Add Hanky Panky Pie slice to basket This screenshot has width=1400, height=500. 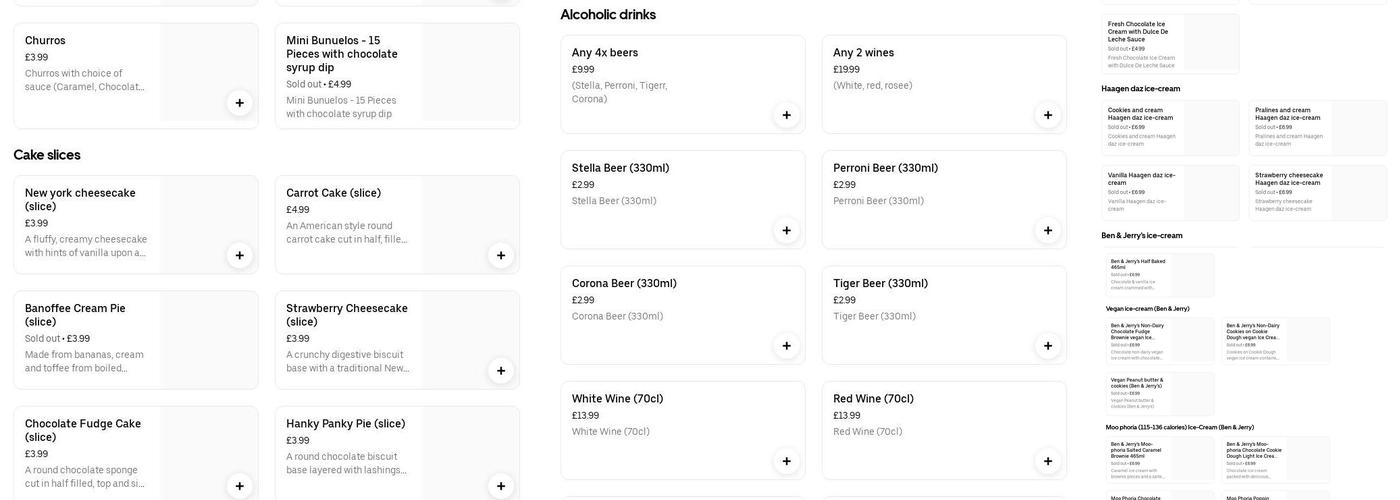(501, 486)
